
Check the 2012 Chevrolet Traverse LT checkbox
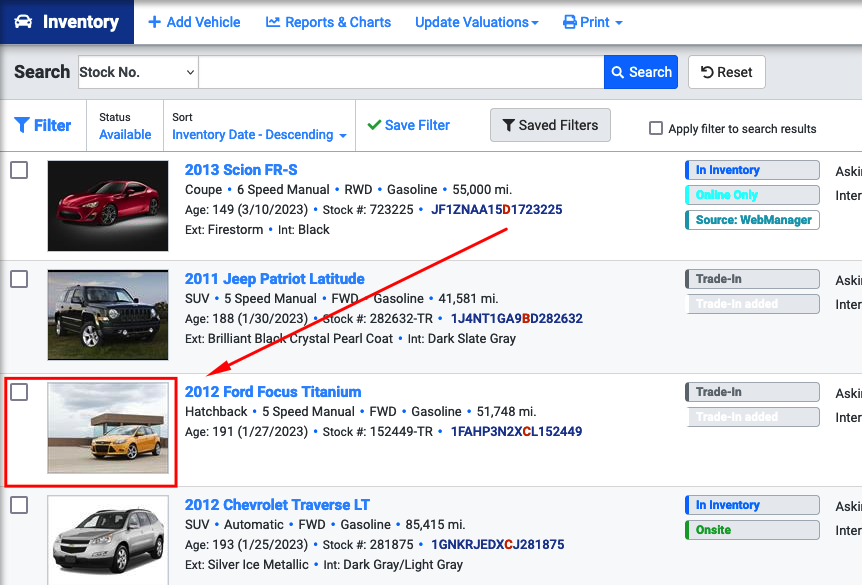click(19, 505)
